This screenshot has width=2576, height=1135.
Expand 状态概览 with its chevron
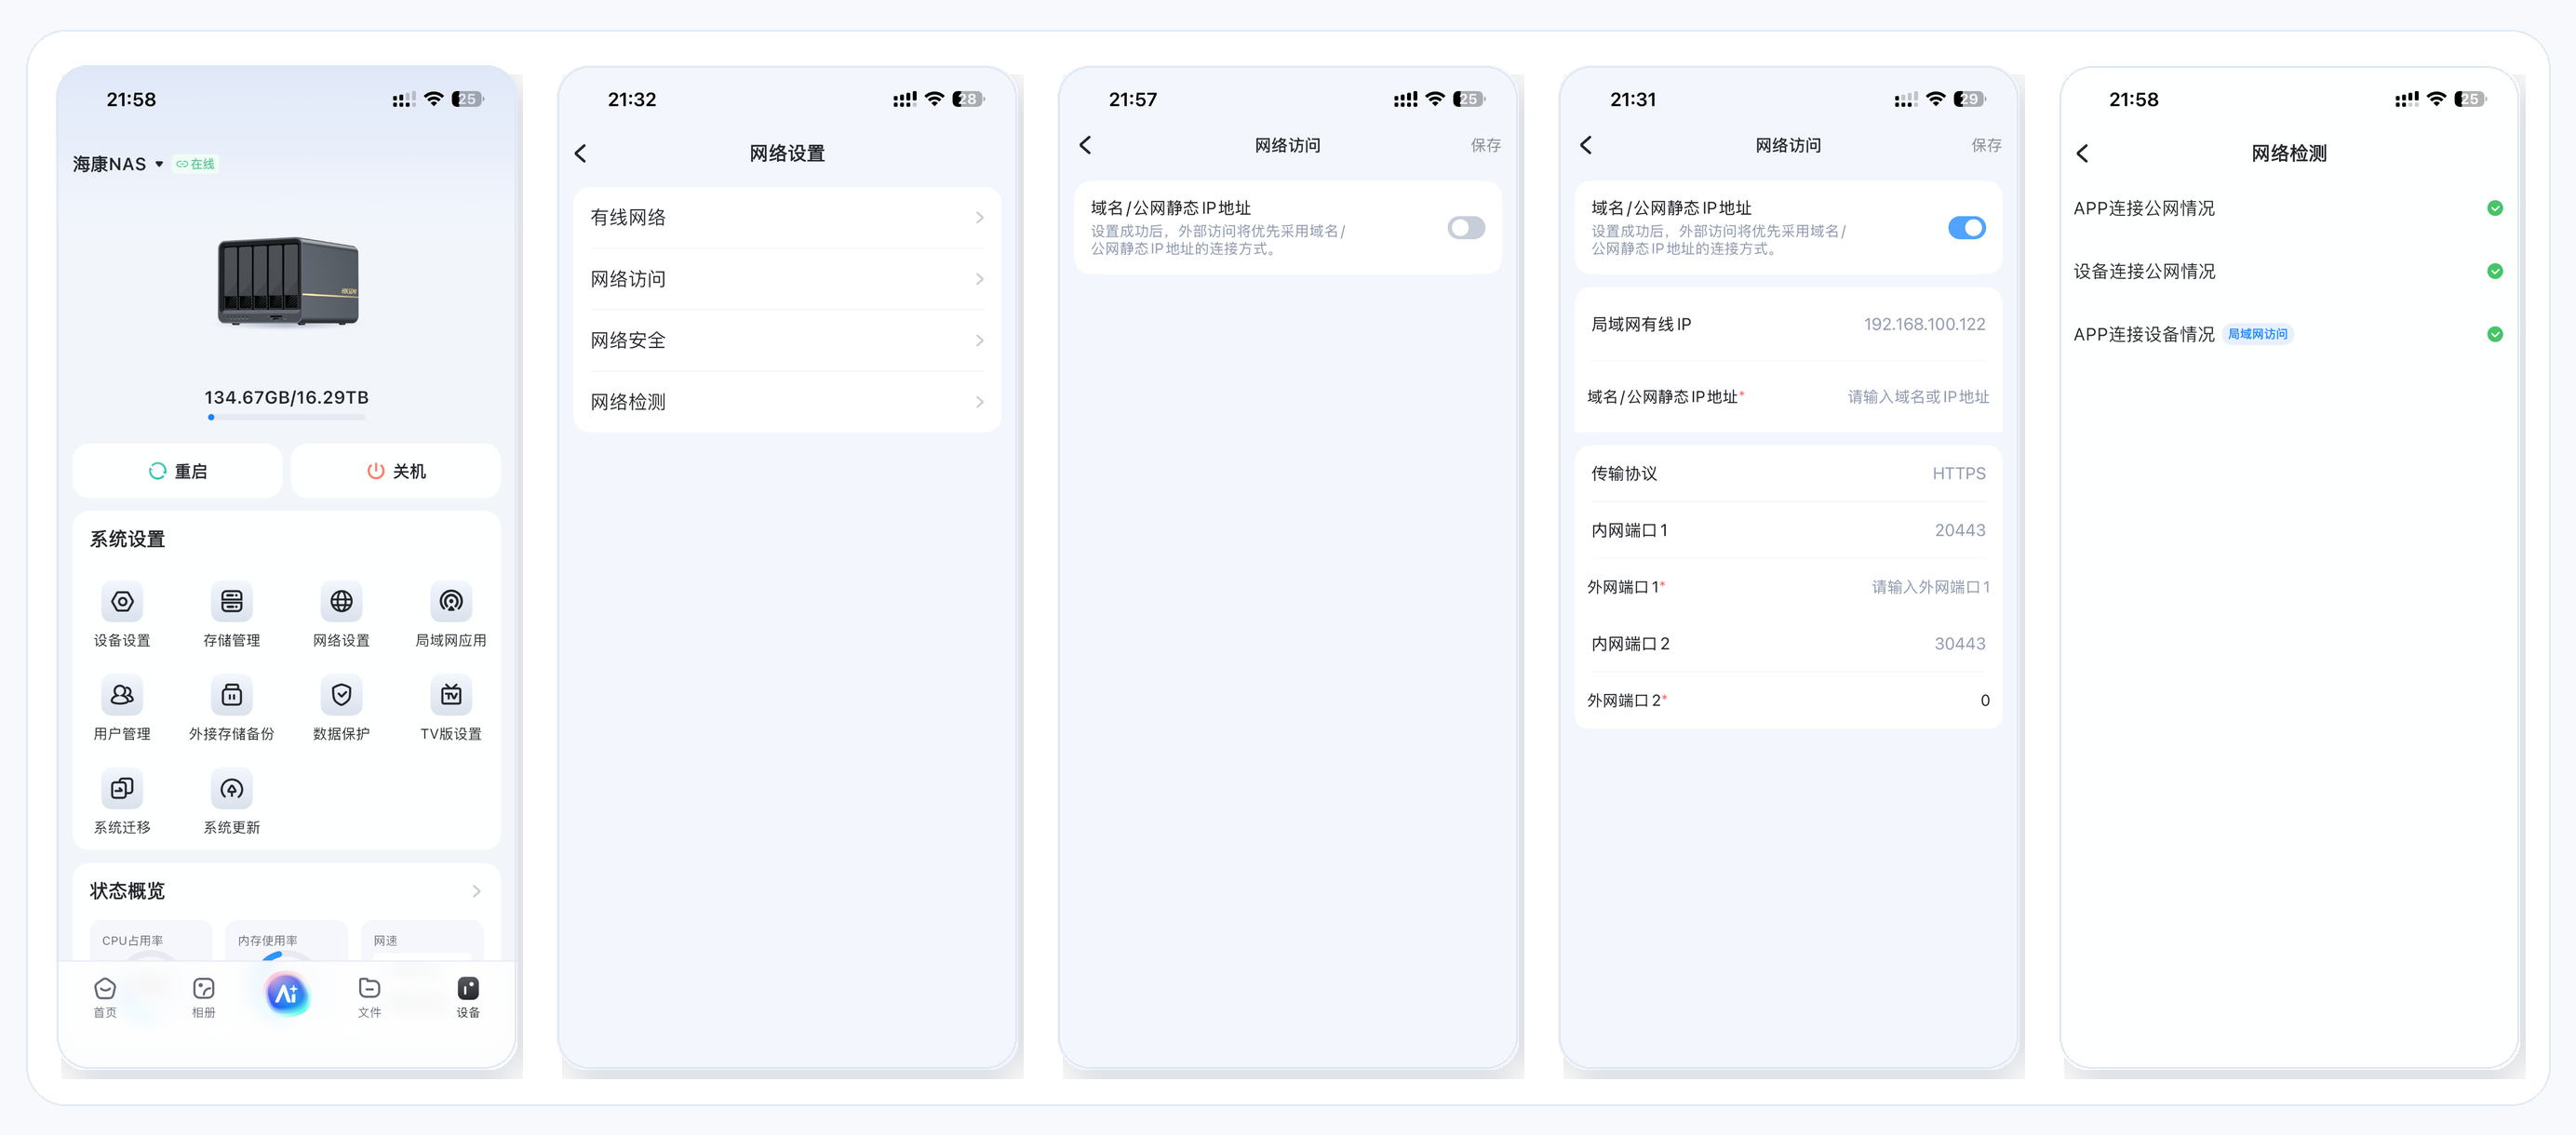point(477,891)
